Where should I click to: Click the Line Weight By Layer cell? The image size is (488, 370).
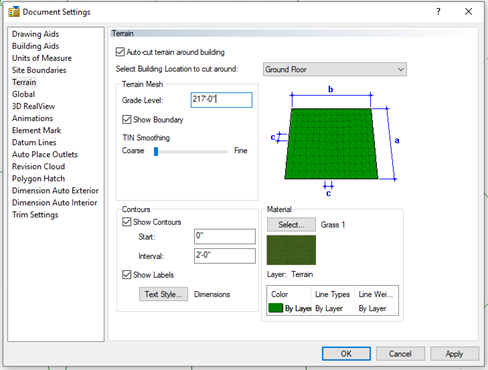tap(372, 309)
